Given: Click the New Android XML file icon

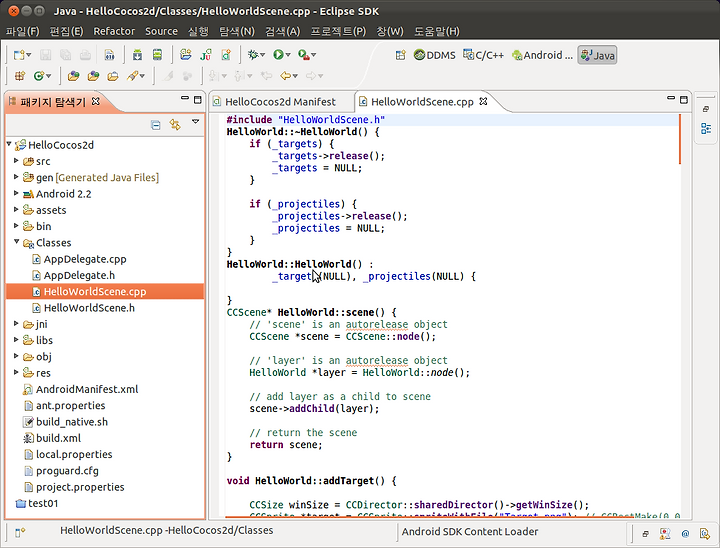Looking at the screenshot, I should [x=226, y=55].
